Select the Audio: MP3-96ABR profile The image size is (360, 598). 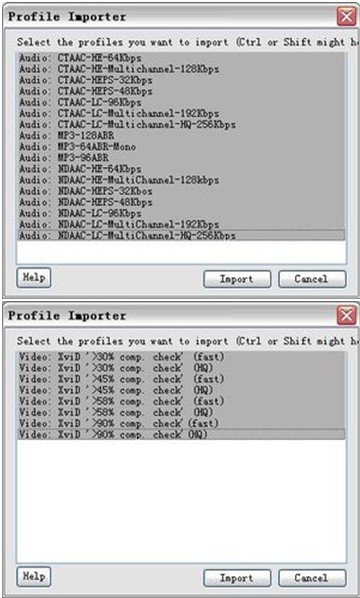pyautogui.click(x=180, y=158)
